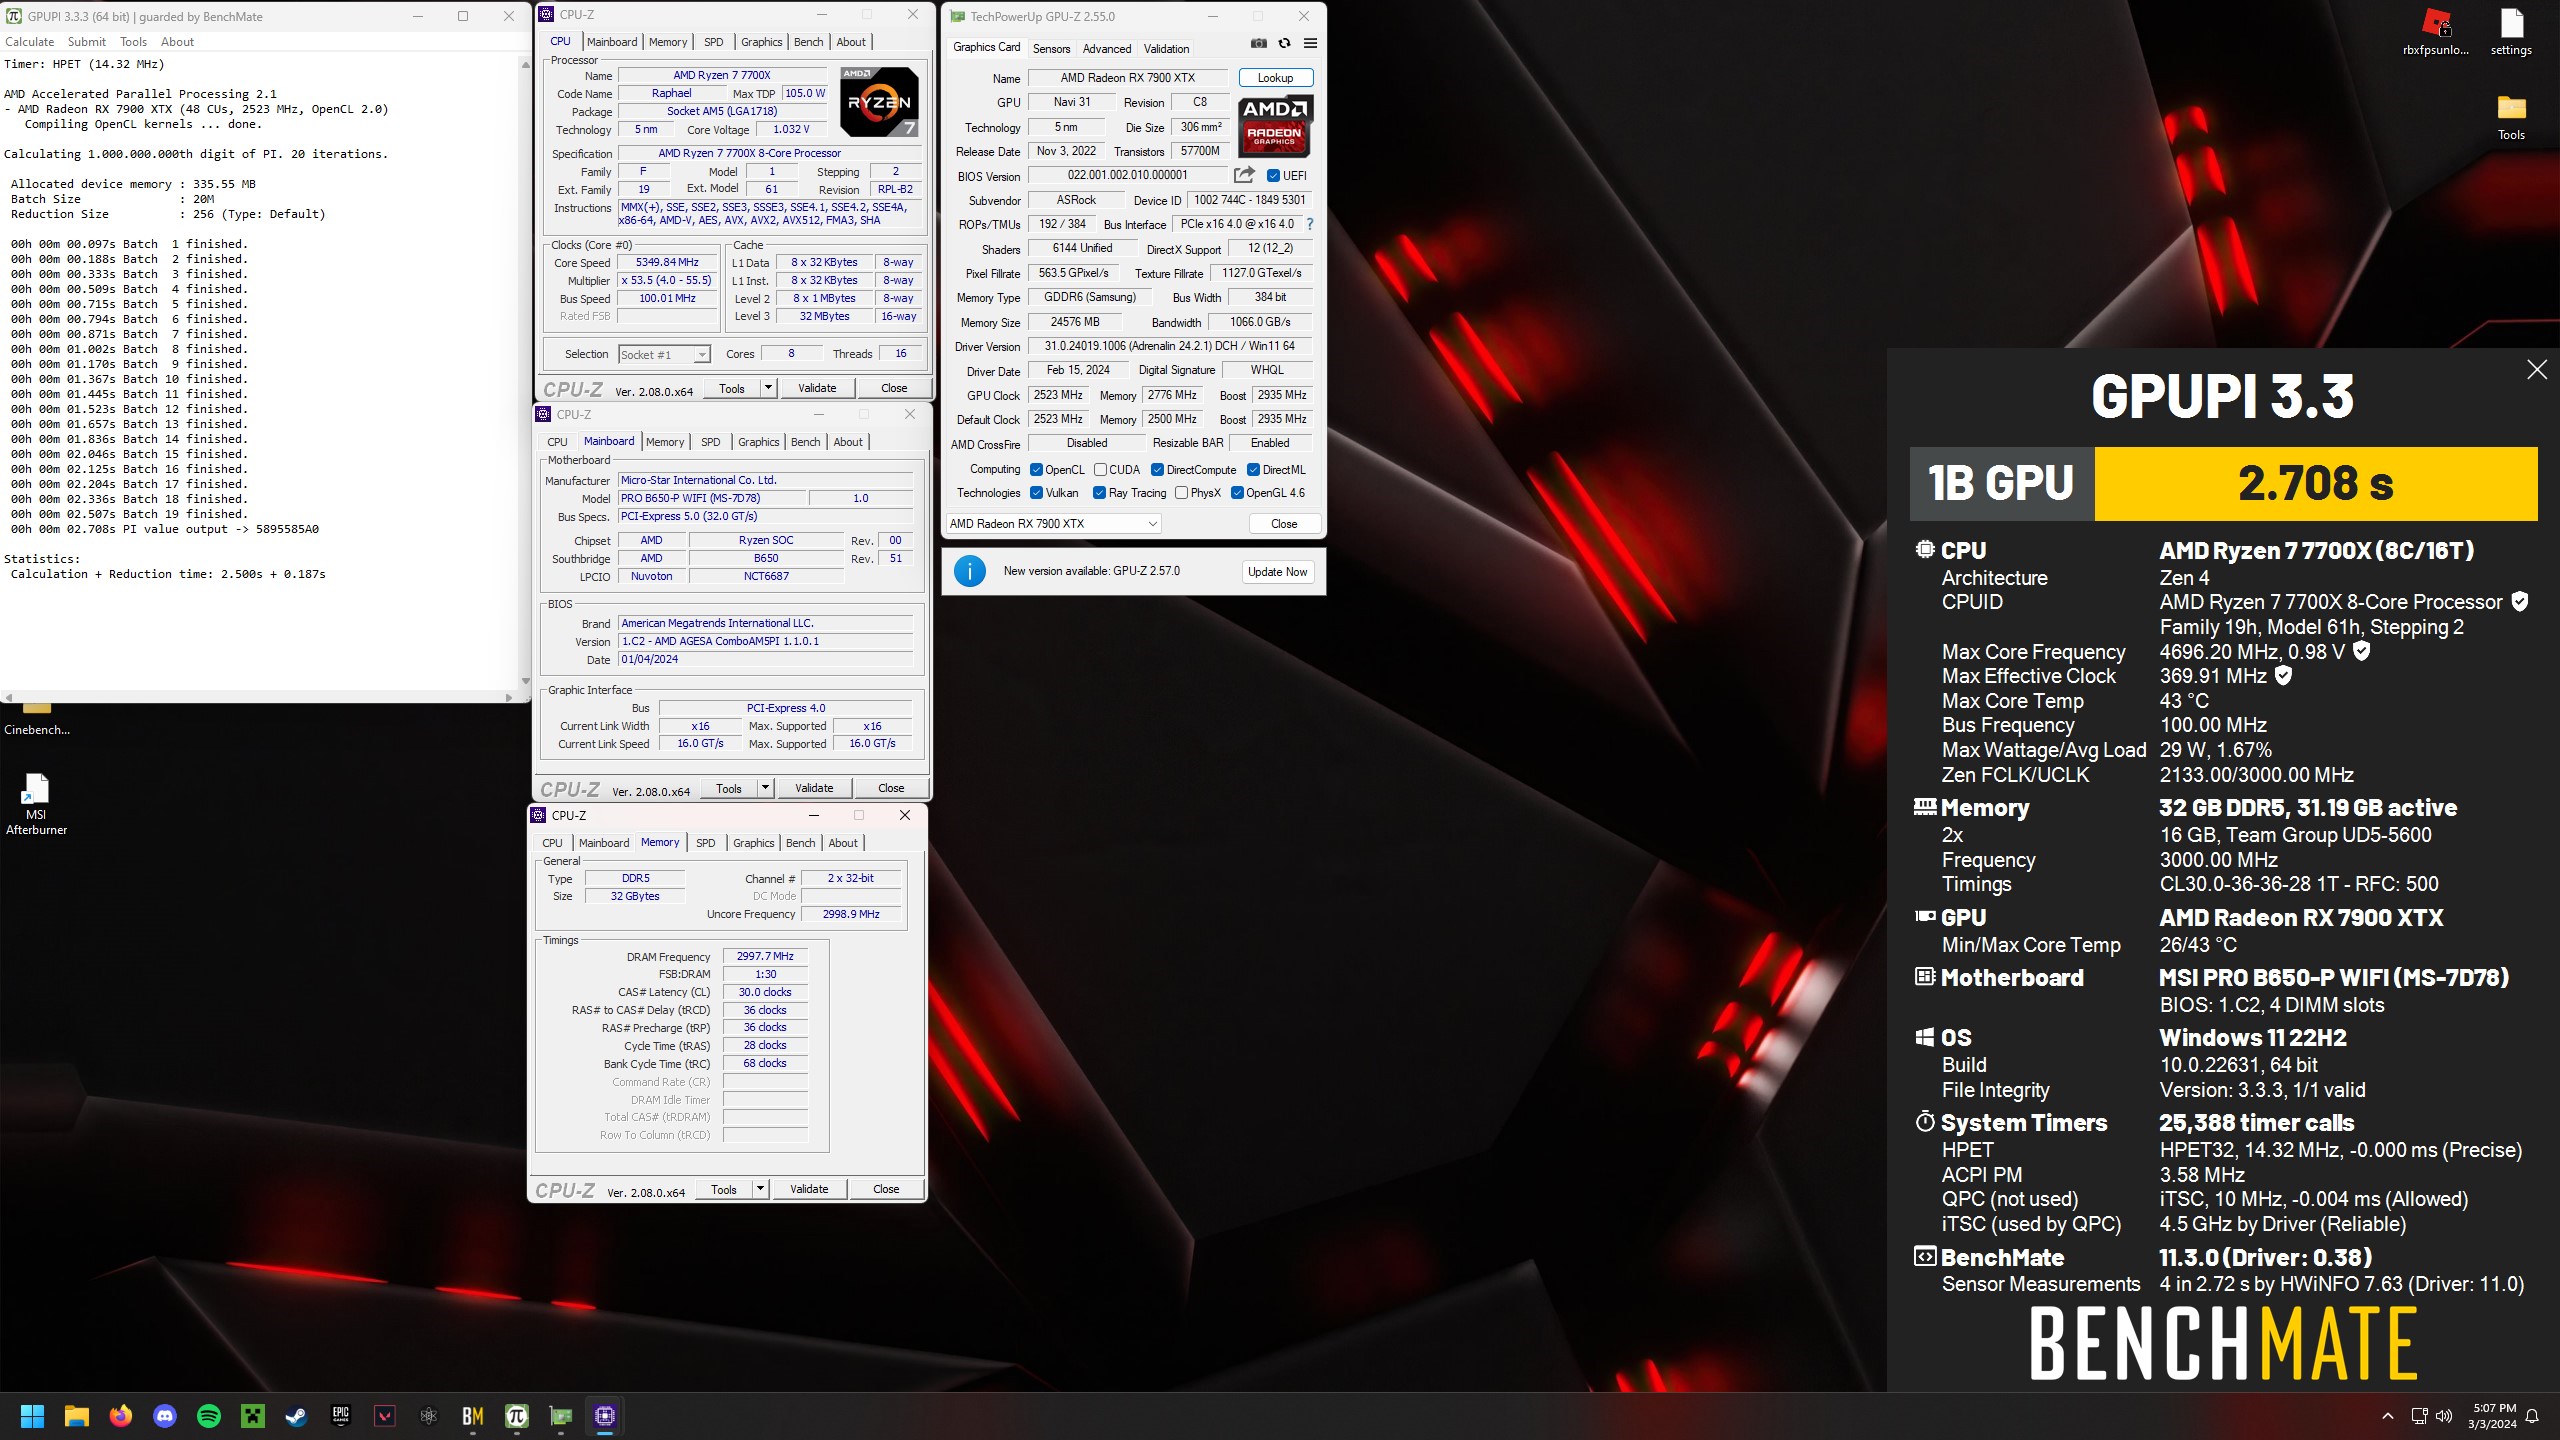Open Steam from the taskbar
The height and width of the screenshot is (1440, 2560).
point(297,1416)
